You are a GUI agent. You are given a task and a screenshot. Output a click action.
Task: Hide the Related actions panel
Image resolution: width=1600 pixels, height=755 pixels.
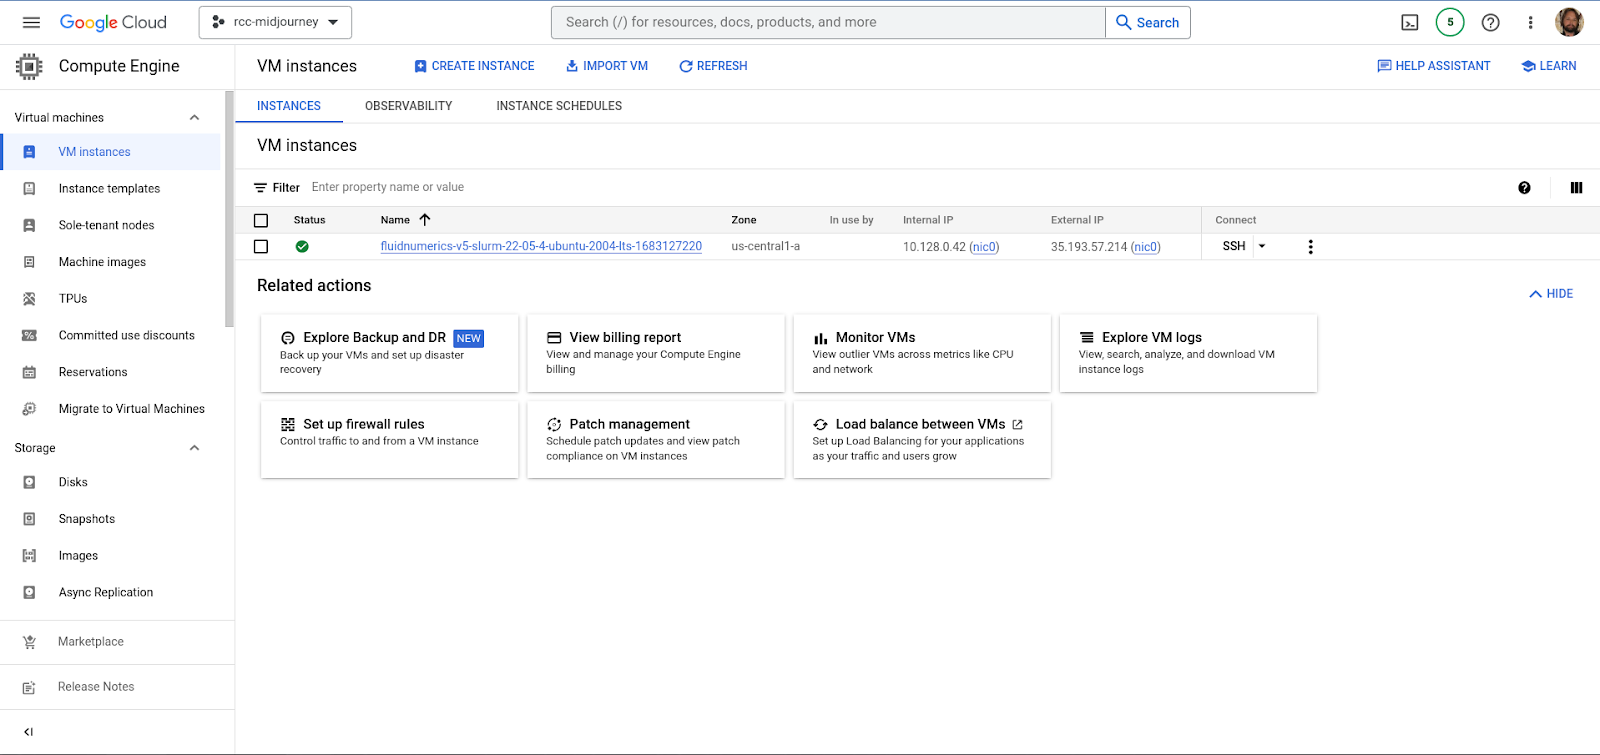click(x=1551, y=293)
